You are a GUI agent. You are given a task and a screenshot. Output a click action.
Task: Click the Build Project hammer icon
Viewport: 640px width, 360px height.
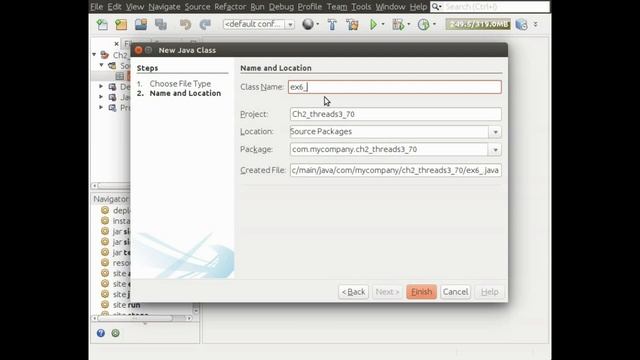(332, 24)
